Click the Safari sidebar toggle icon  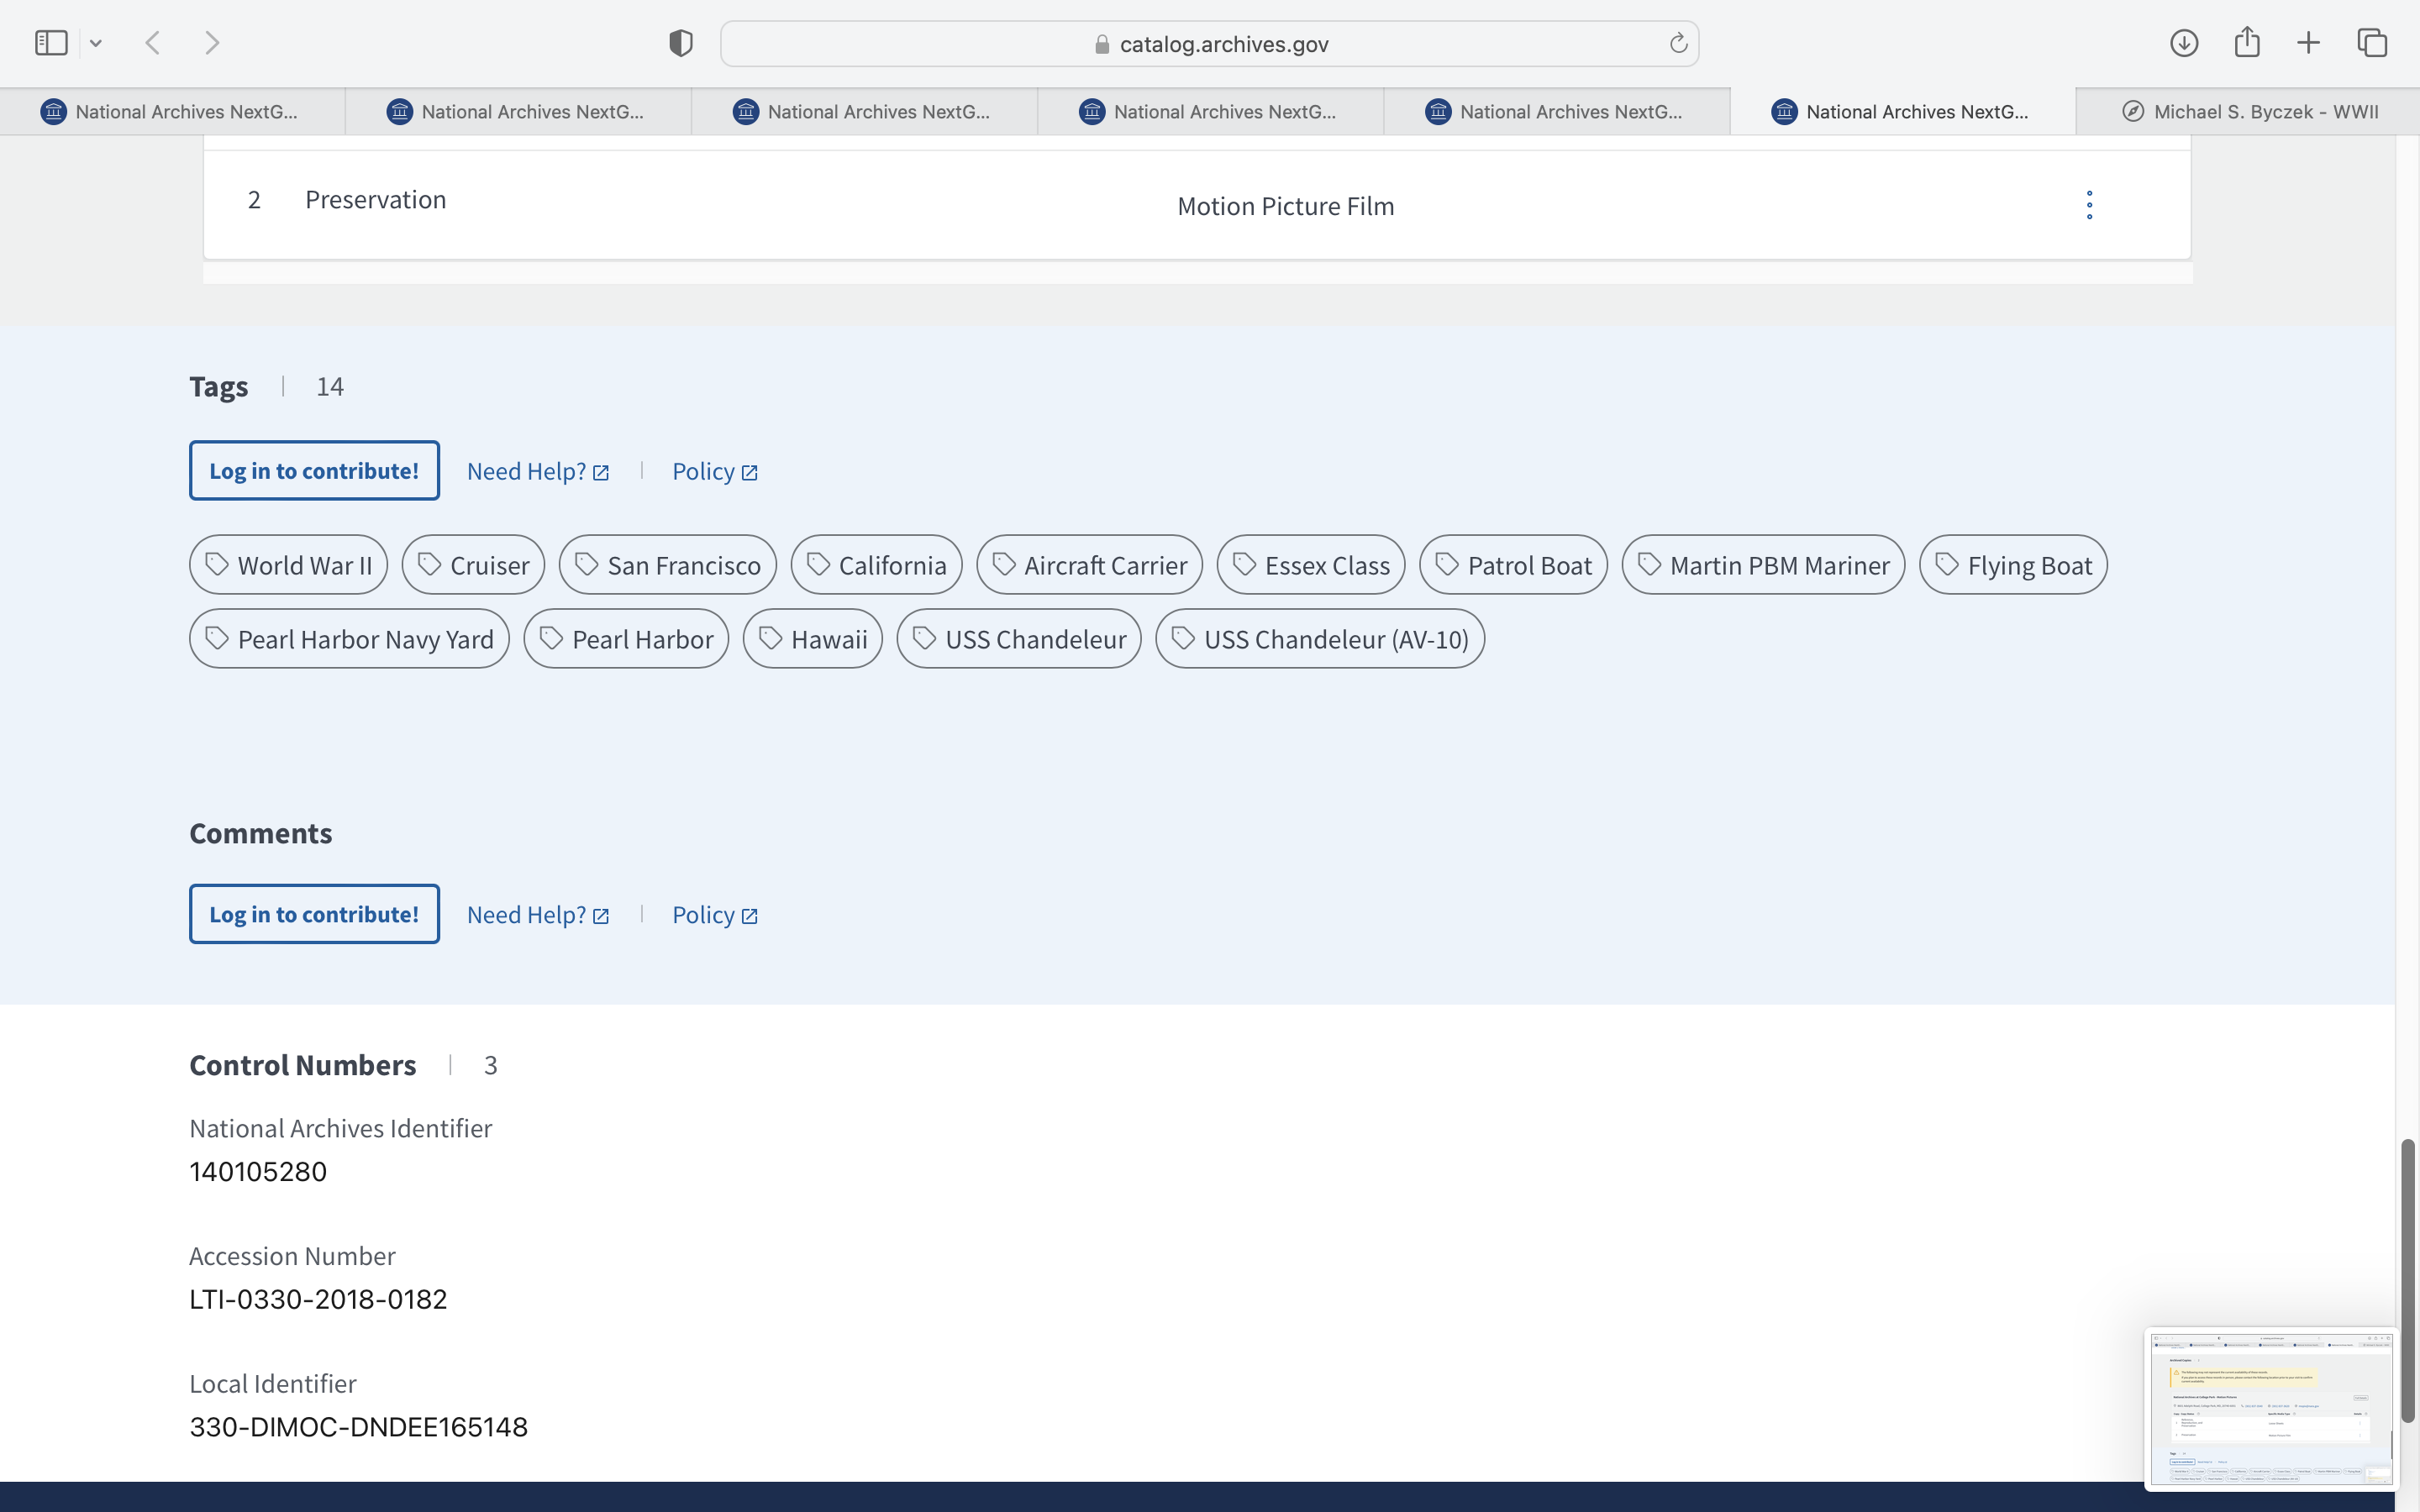tap(51, 43)
